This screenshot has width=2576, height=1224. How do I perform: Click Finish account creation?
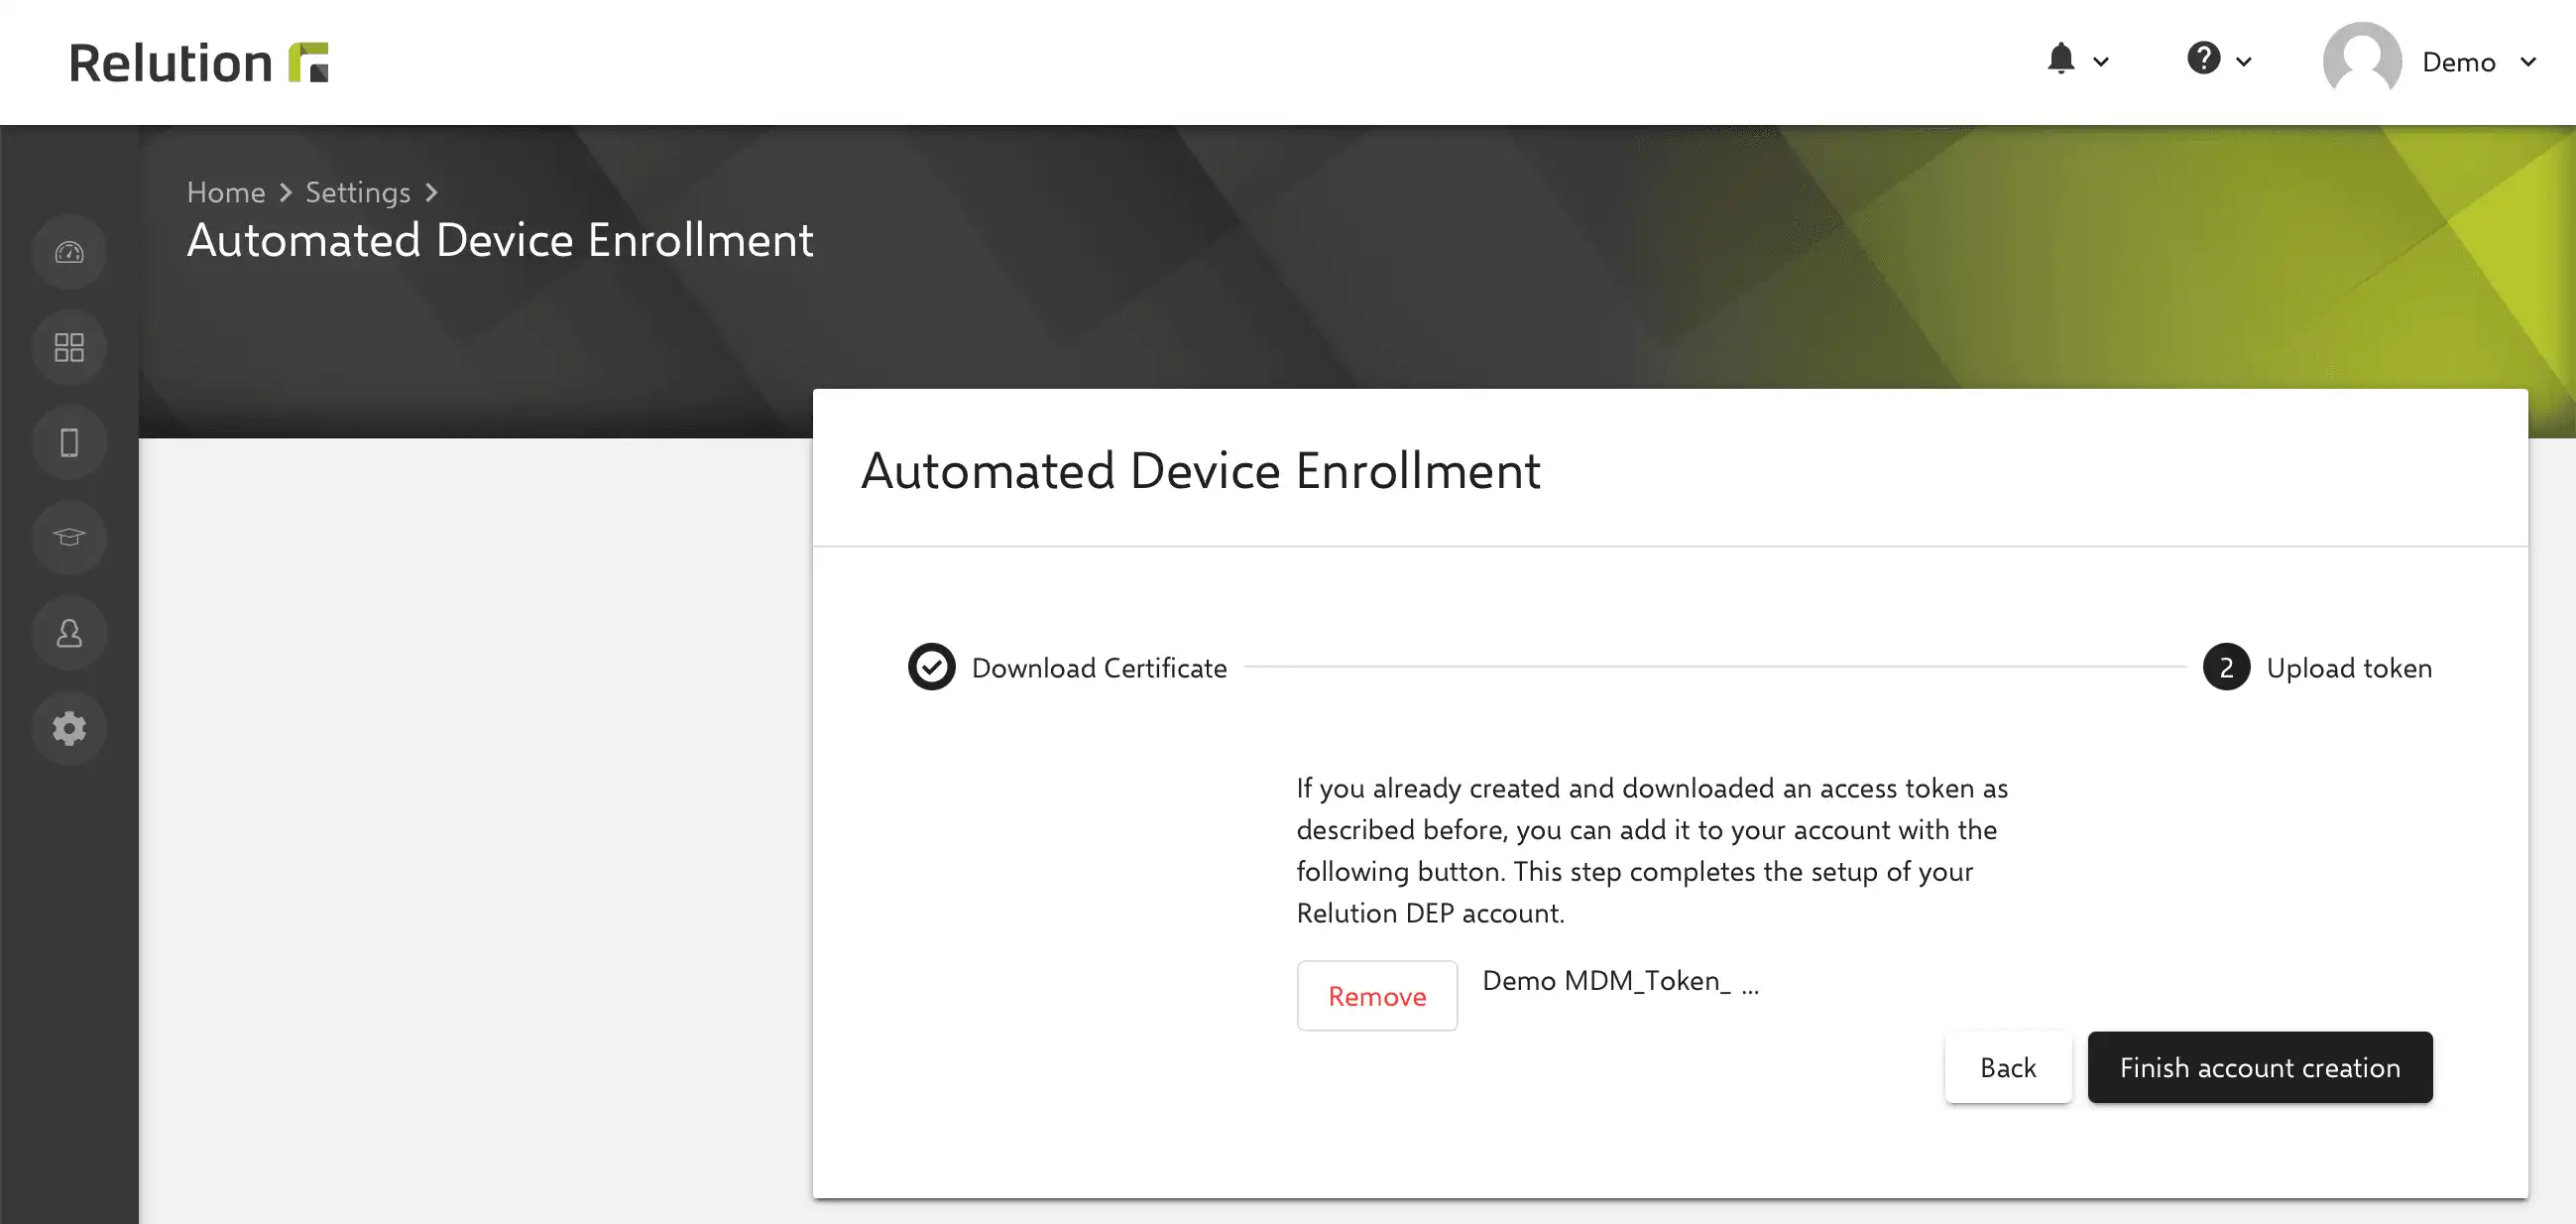[2260, 1067]
